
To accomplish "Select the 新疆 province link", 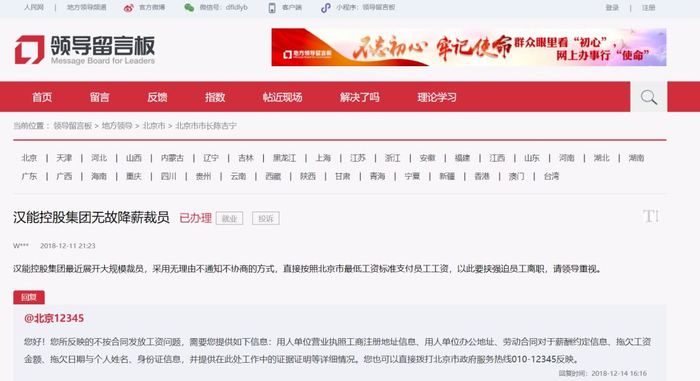I will click(x=447, y=176).
